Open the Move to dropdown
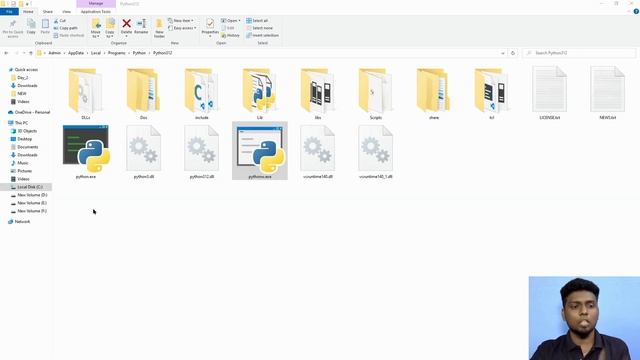Image resolution: width=640 pixels, height=360 pixels. click(96, 28)
